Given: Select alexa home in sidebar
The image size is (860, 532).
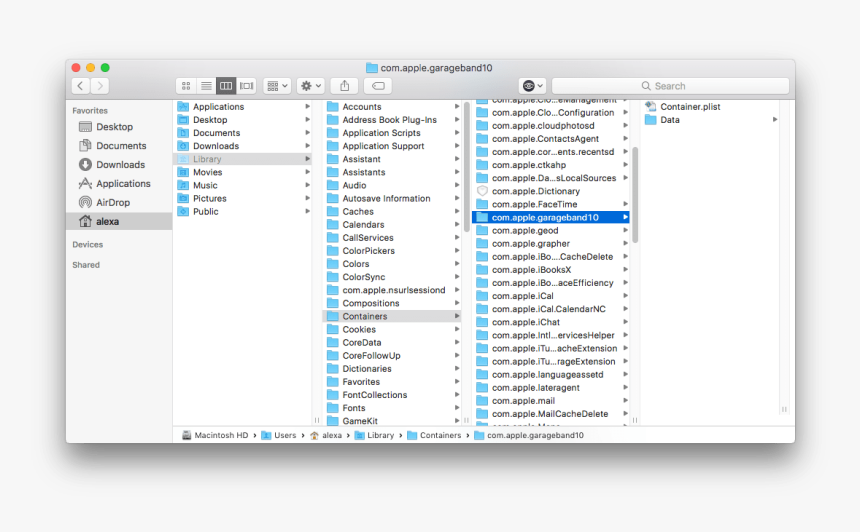Looking at the screenshot, I should point(119,222).
